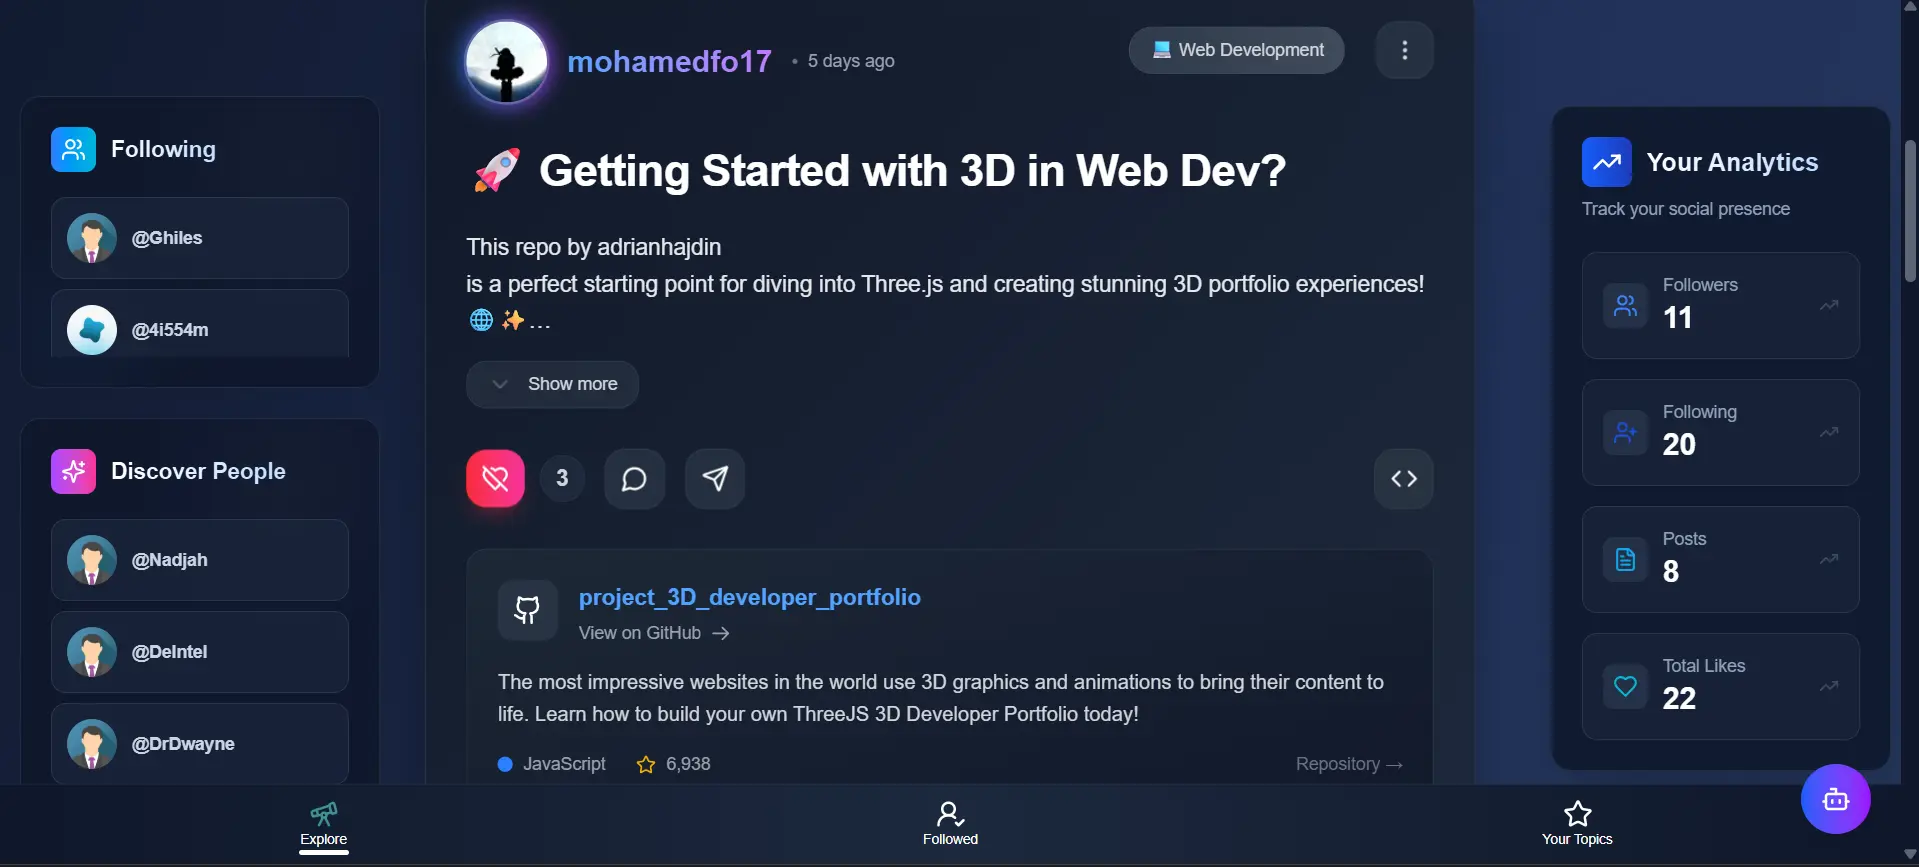Click the Following card trend arrow
The height and width of the screenshot is (867, 1919).
tap(1829, 432)
